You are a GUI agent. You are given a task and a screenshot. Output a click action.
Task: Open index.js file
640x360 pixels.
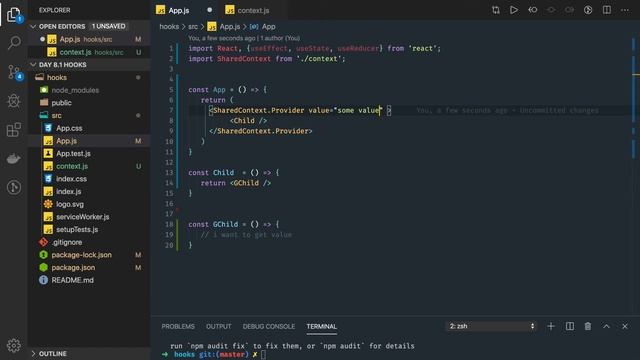pyautogui.click(x=89, y=191)
